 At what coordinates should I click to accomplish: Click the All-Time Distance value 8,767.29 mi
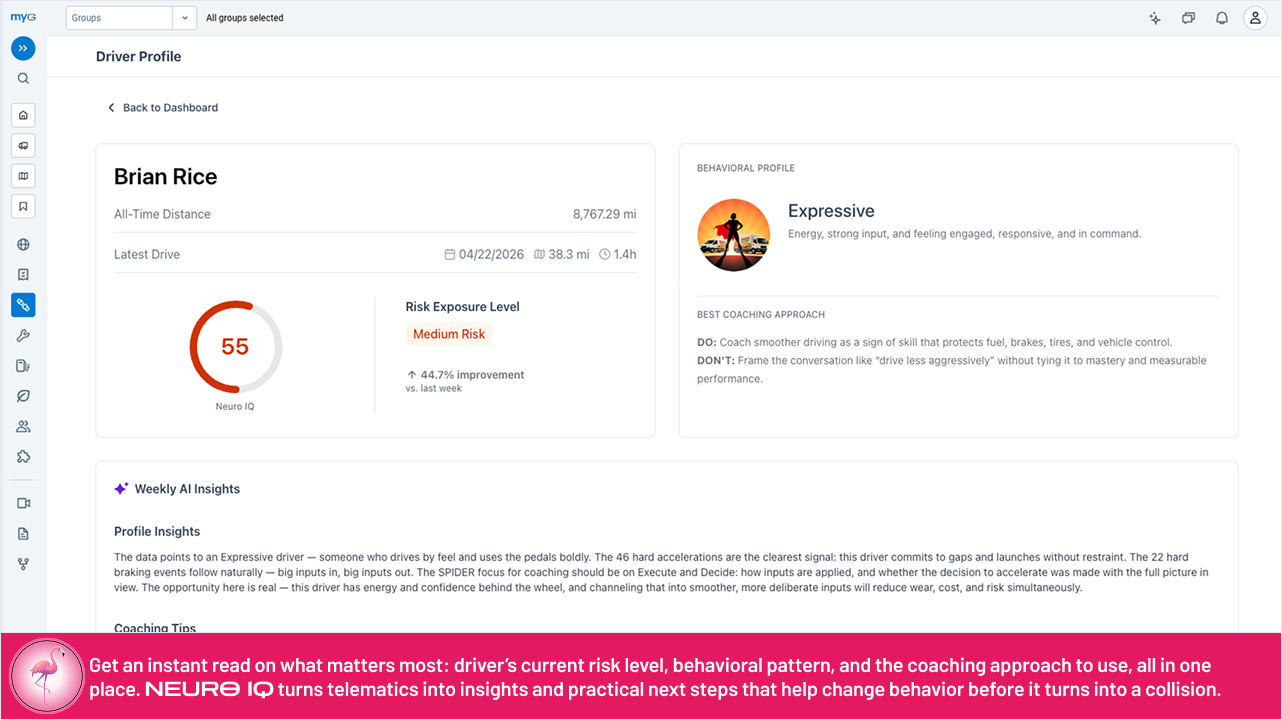click(604, 214)
